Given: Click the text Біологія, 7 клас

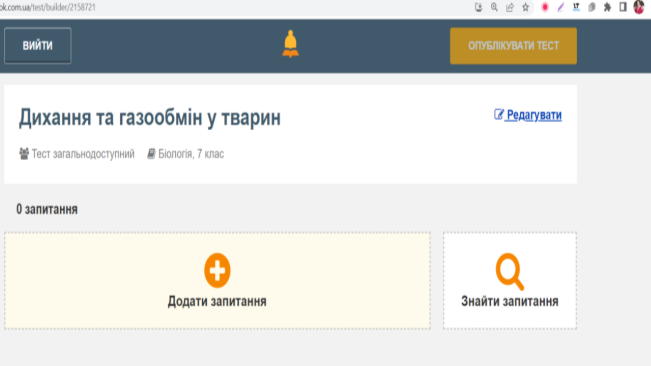Looking at the screenshot, I should click(x=191, y=154).
